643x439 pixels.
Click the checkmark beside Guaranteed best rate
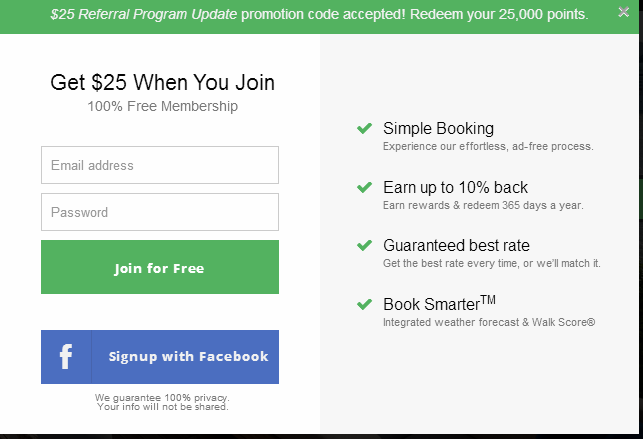[x=365, y=245]
